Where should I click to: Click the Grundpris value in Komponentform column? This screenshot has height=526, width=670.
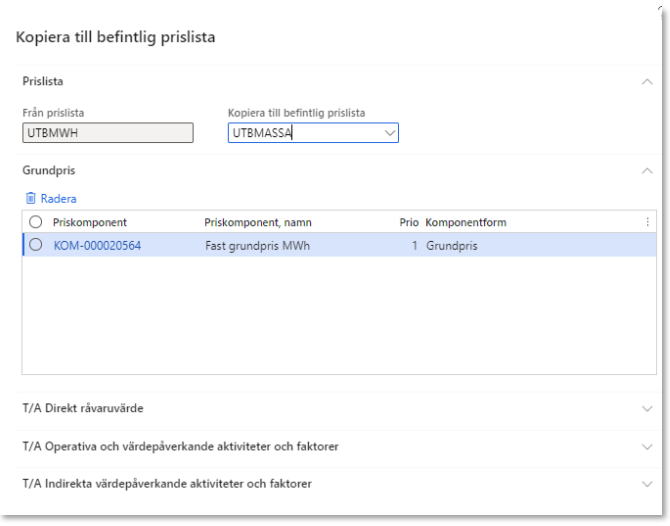[452, 245]
